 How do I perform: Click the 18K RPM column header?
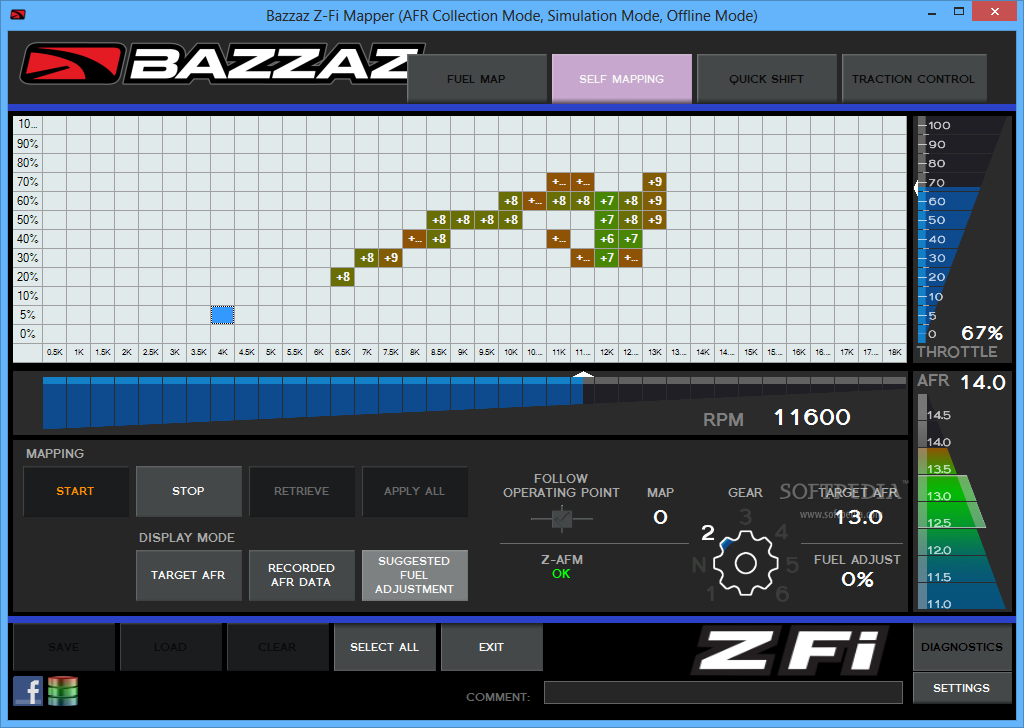895,352
